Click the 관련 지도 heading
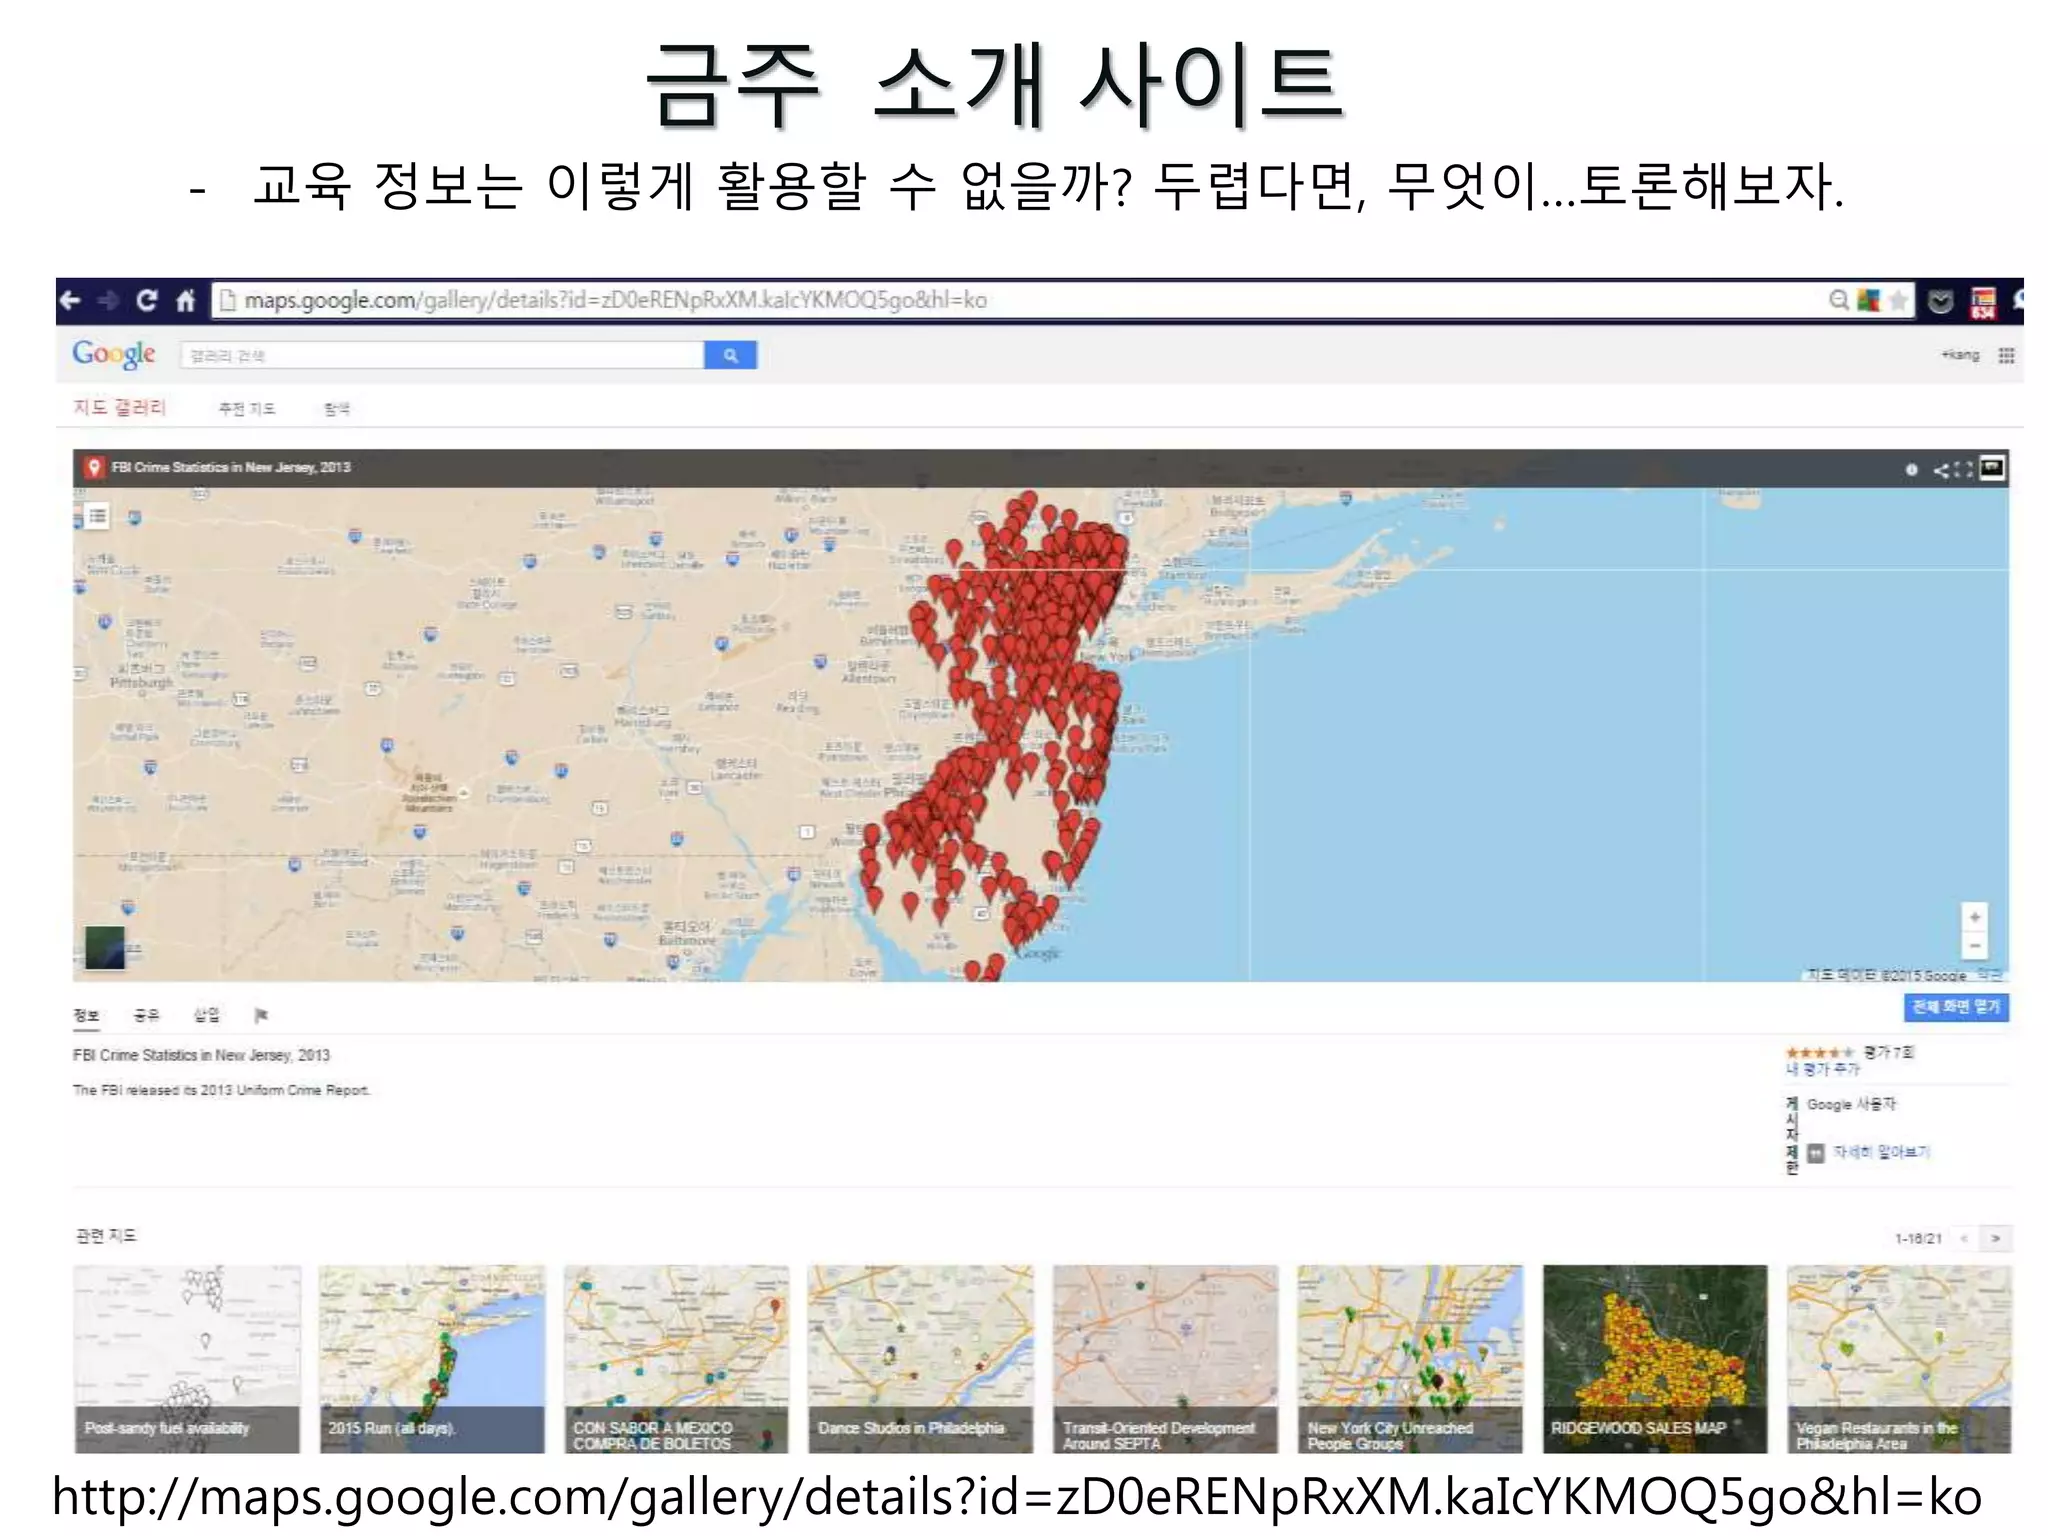This screenshot has height=1536, width=2048. click(x=106, y=1236)
